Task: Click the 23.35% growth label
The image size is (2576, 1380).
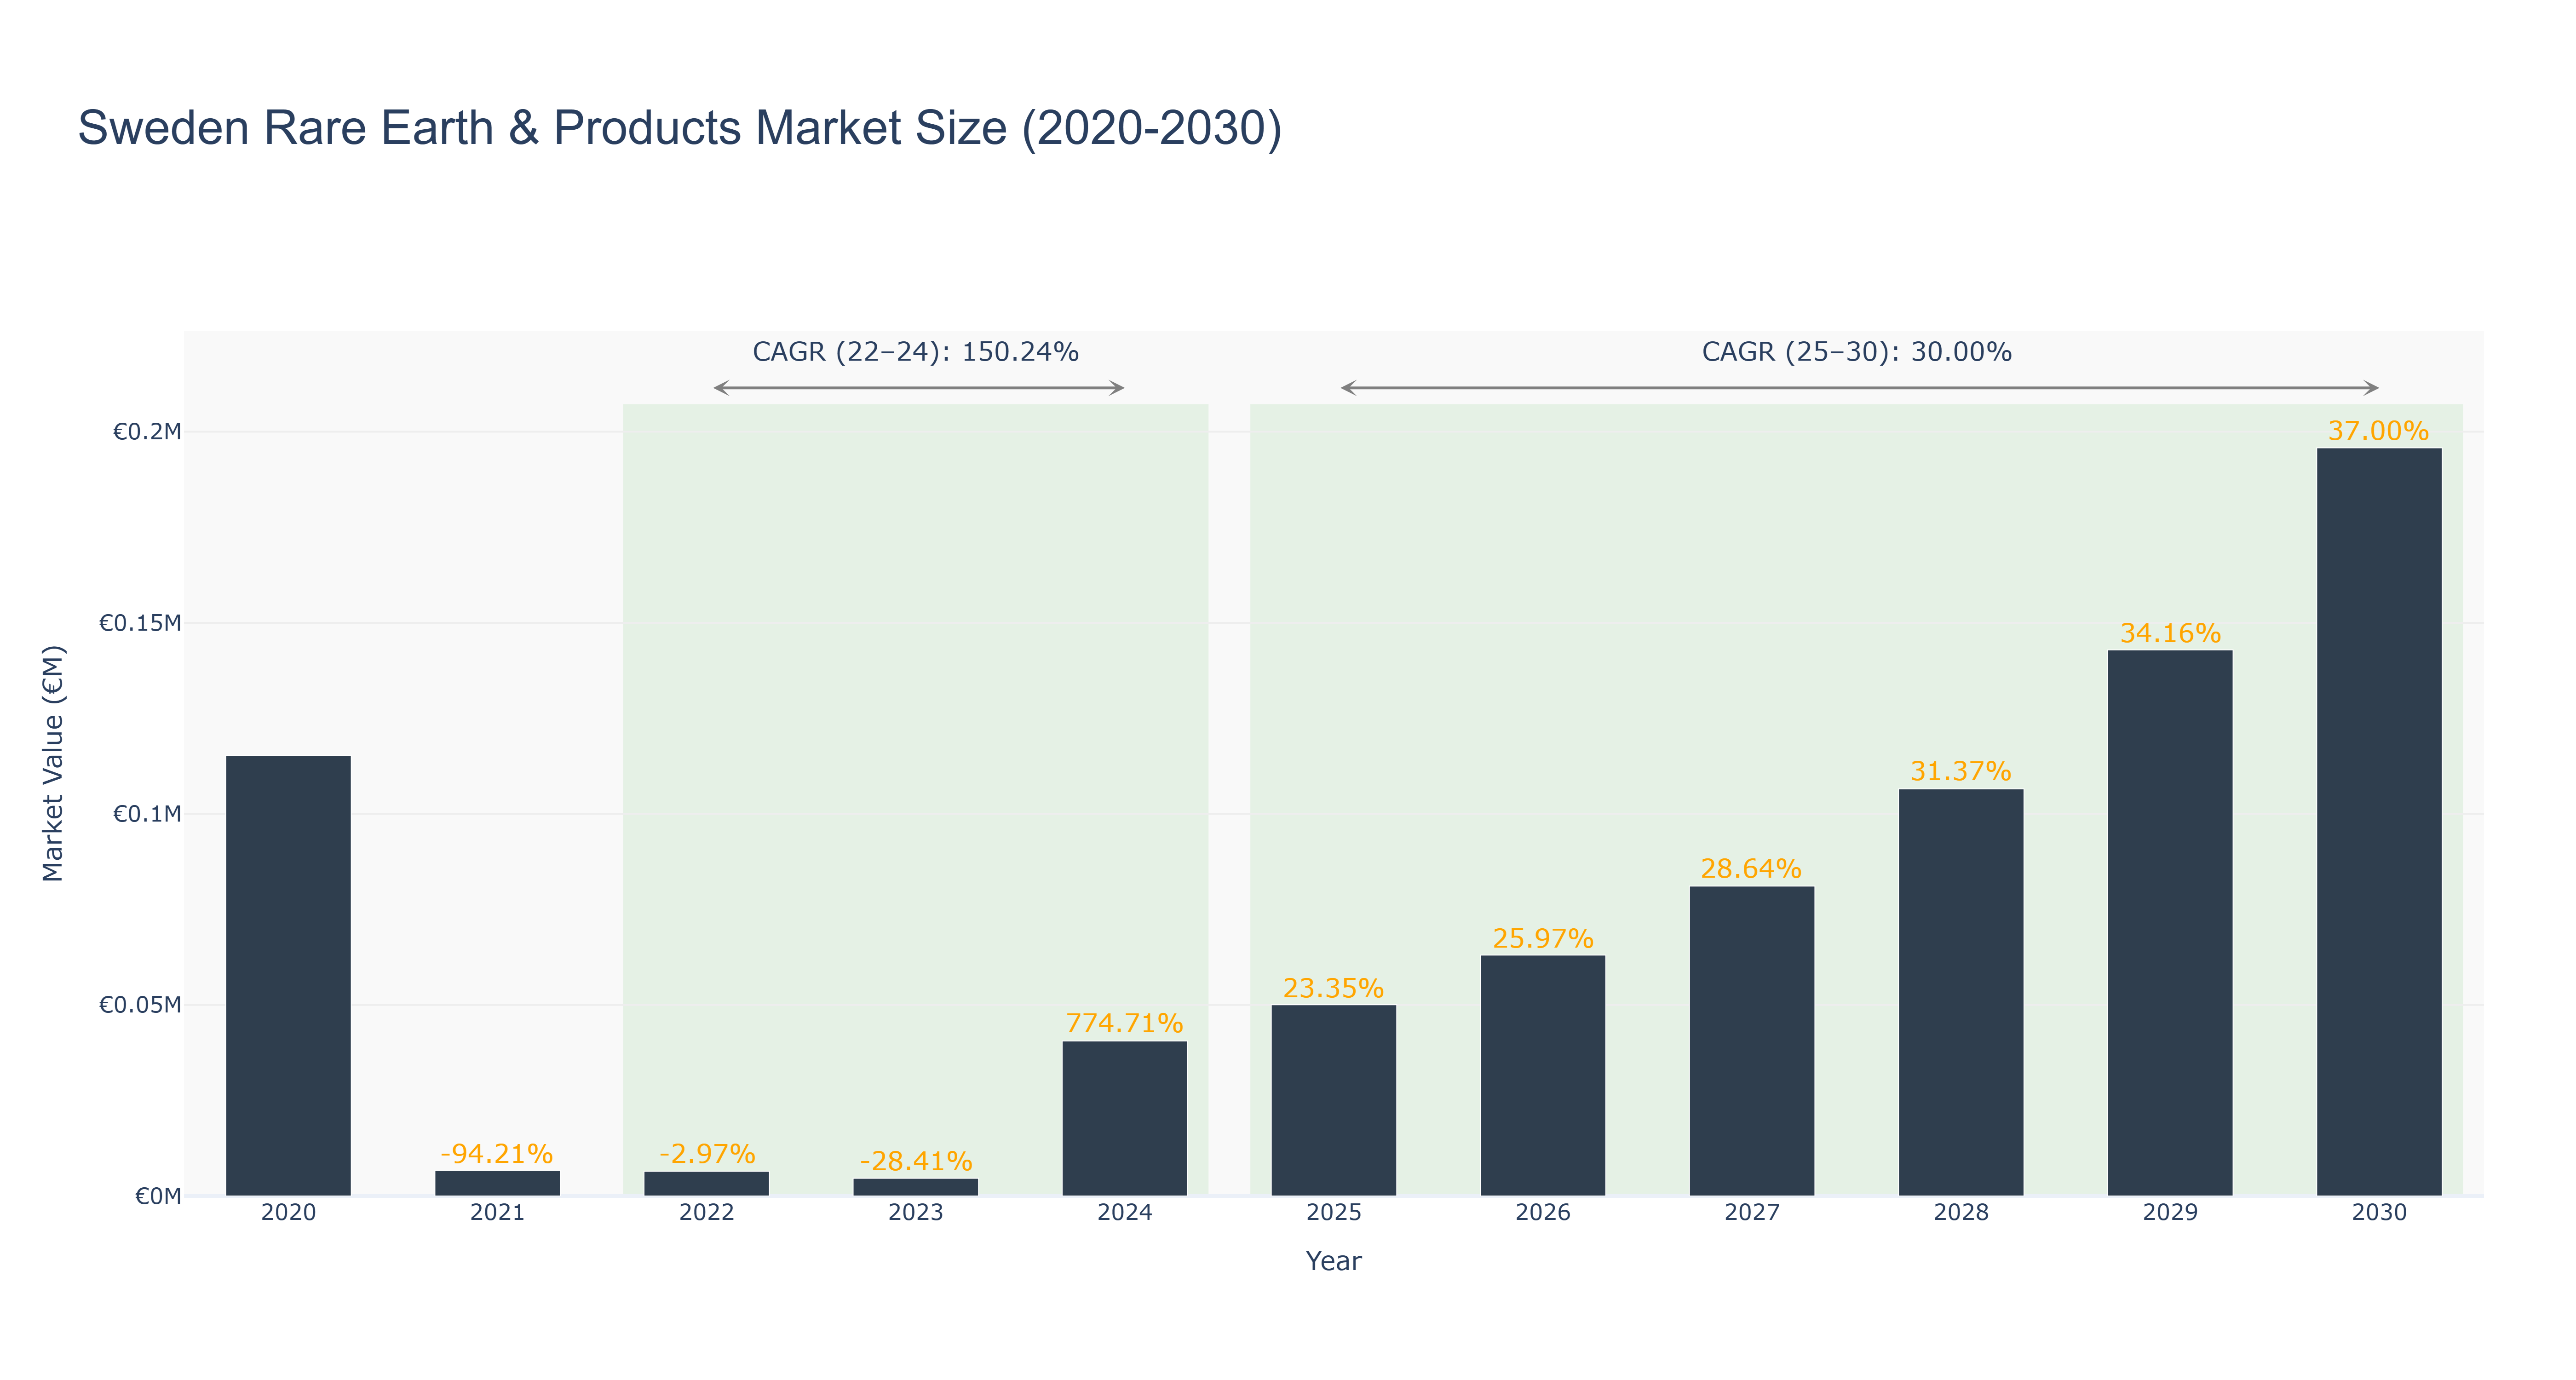Action: pyautogui.click(x=1334, y=988)
